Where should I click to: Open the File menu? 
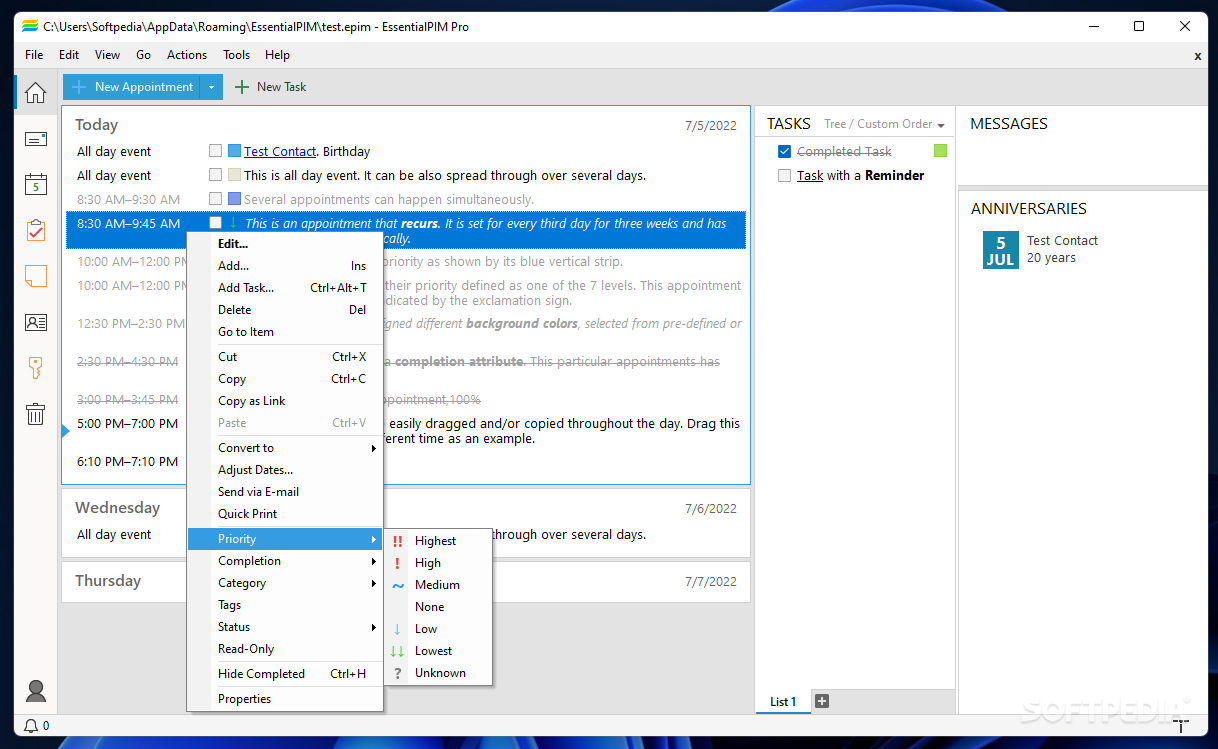(34, 55)
